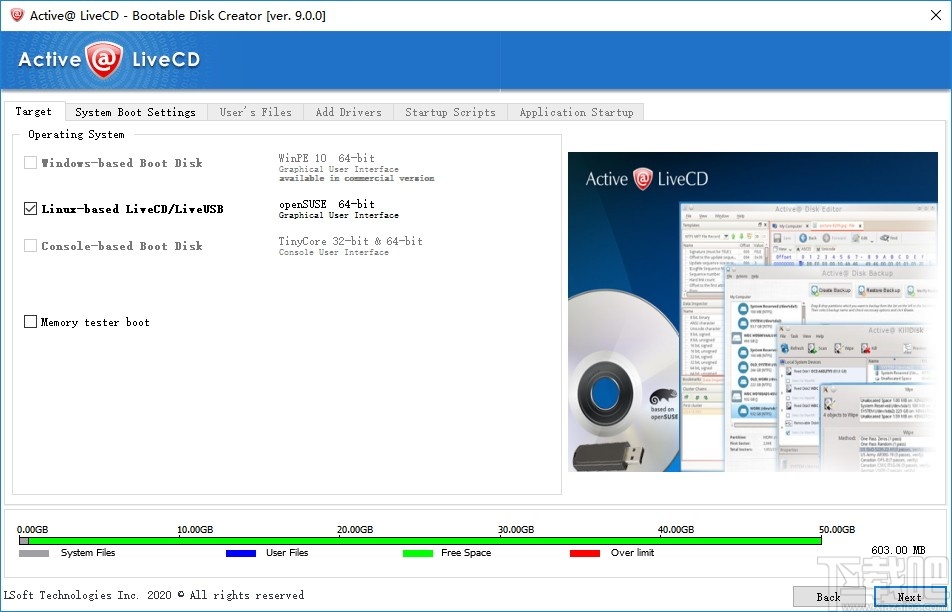This screenshot has width=952, height=612.
Task: Click the Active@ LiveCD title bar icon
Action: click(16, 15)
